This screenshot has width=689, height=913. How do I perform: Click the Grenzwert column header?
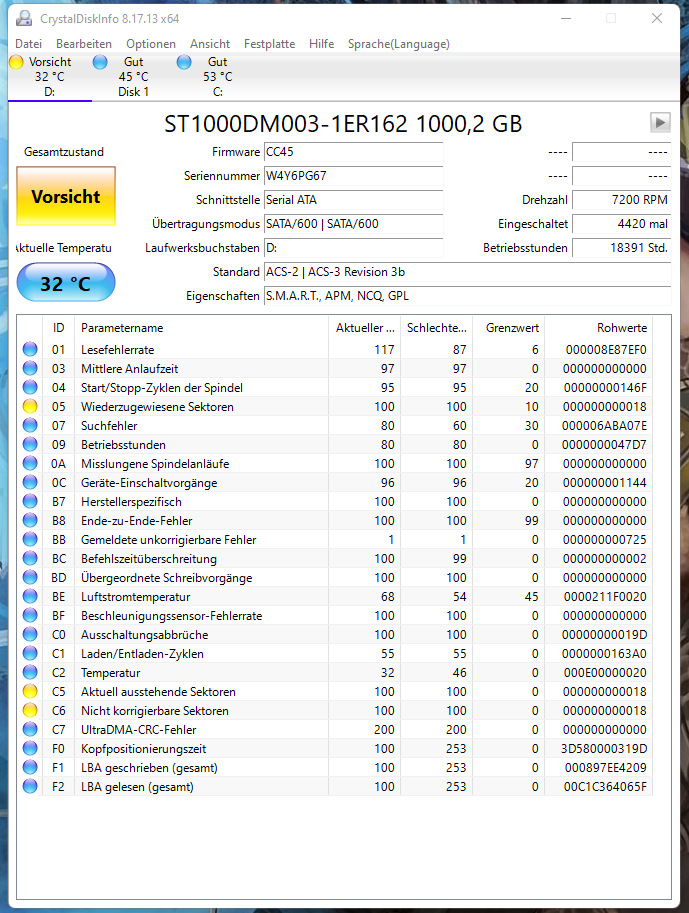[x=508, y=328]
